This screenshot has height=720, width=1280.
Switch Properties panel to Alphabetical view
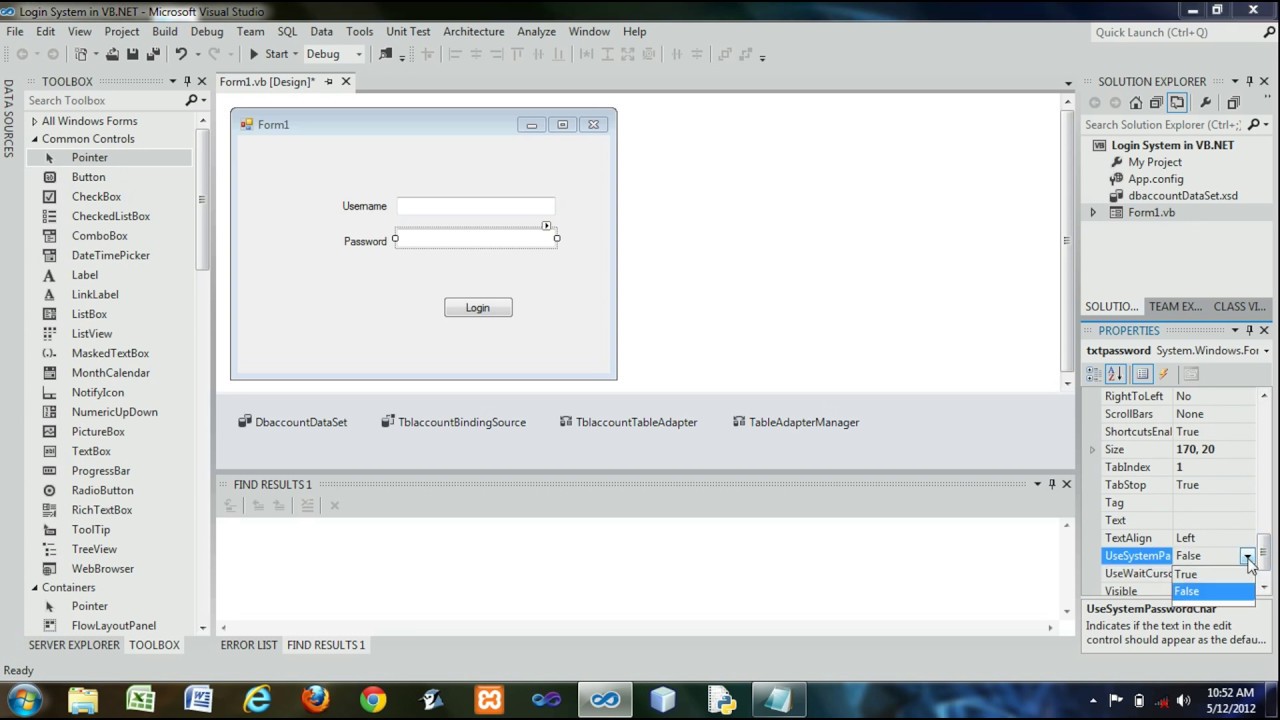coord(1116,374)
